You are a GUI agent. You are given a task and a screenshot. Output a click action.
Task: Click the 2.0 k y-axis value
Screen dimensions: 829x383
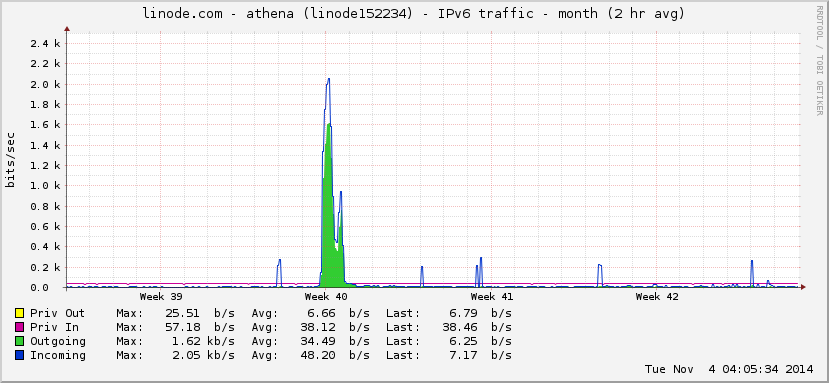tap(46, 84)
